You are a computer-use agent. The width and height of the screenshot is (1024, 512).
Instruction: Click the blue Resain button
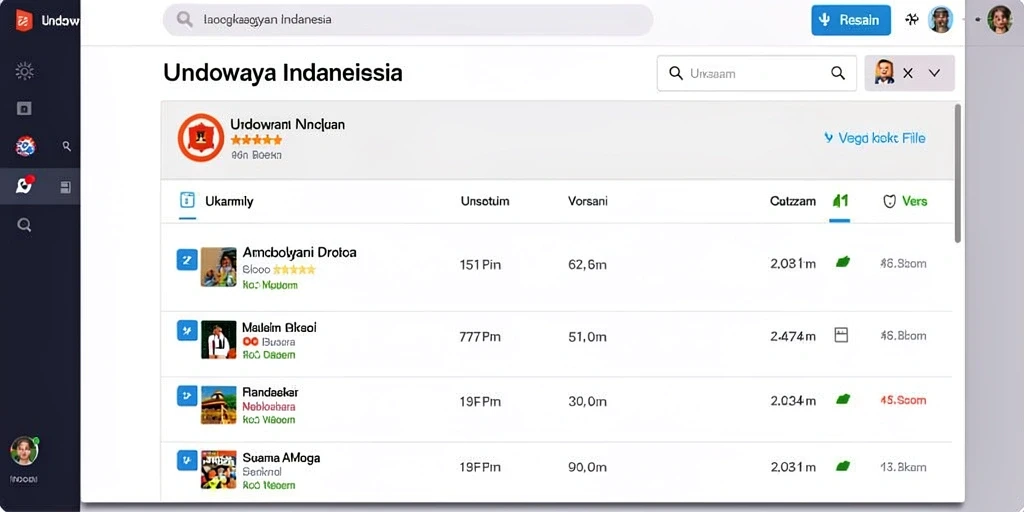tap(851, 20)
